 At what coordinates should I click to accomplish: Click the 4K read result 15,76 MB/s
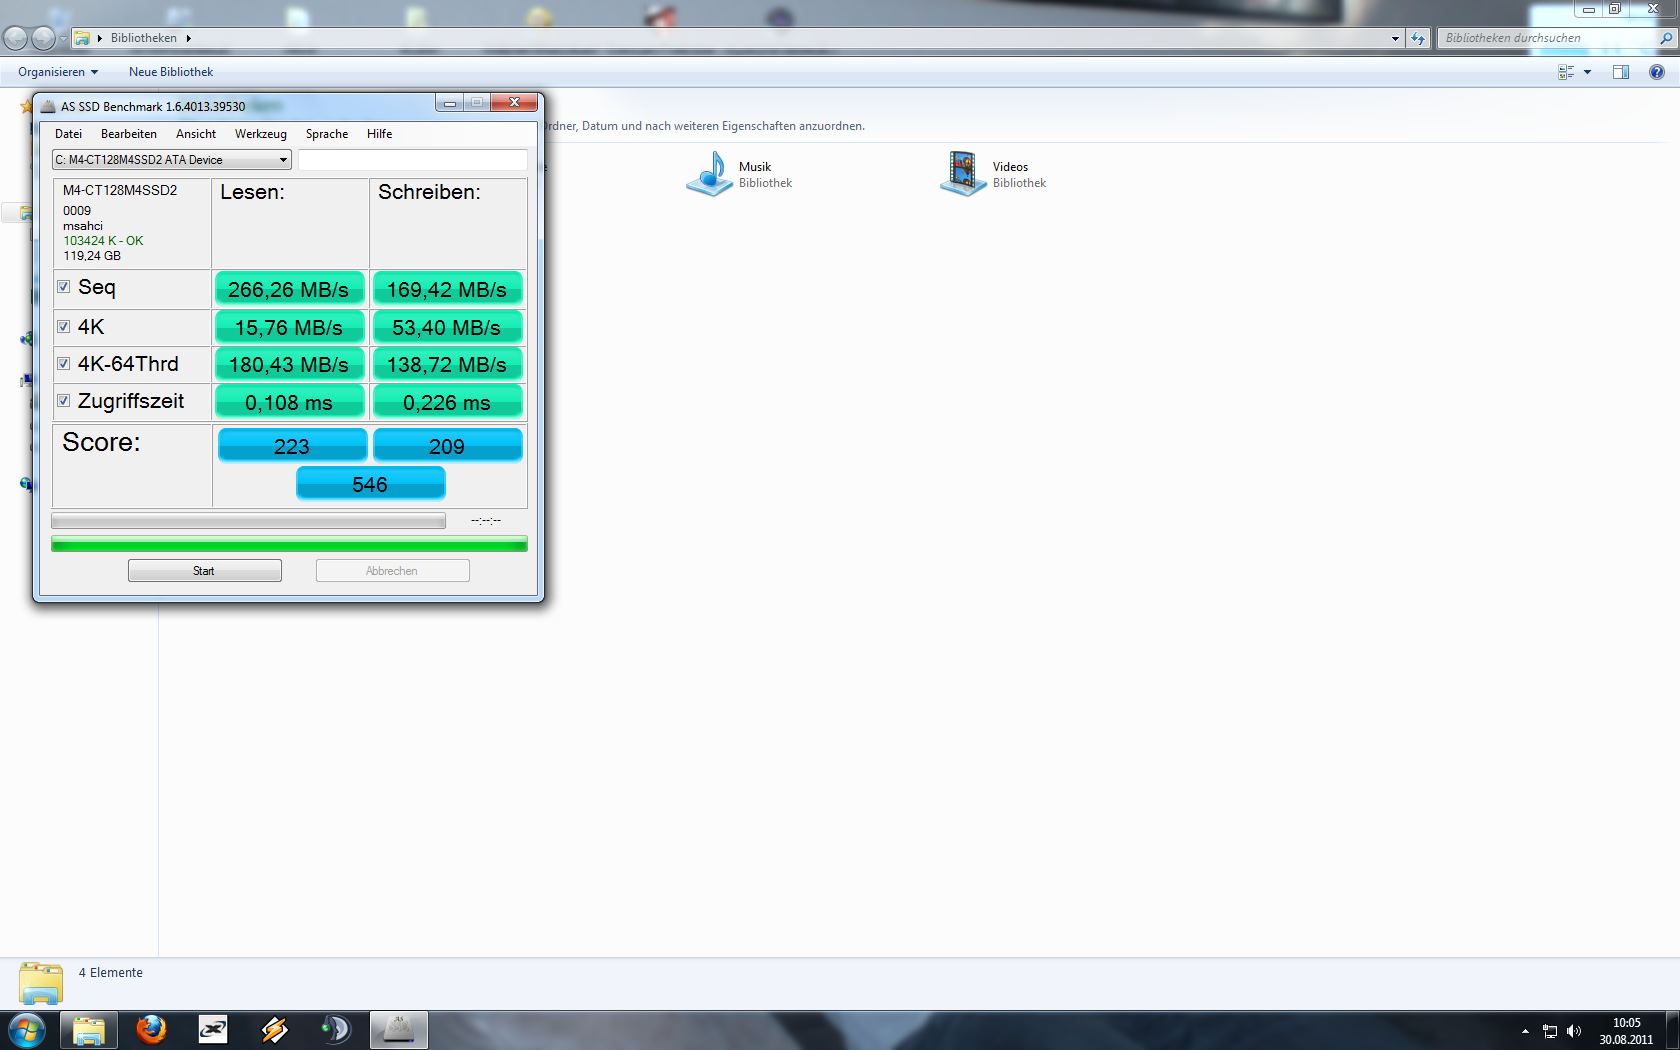289,327
